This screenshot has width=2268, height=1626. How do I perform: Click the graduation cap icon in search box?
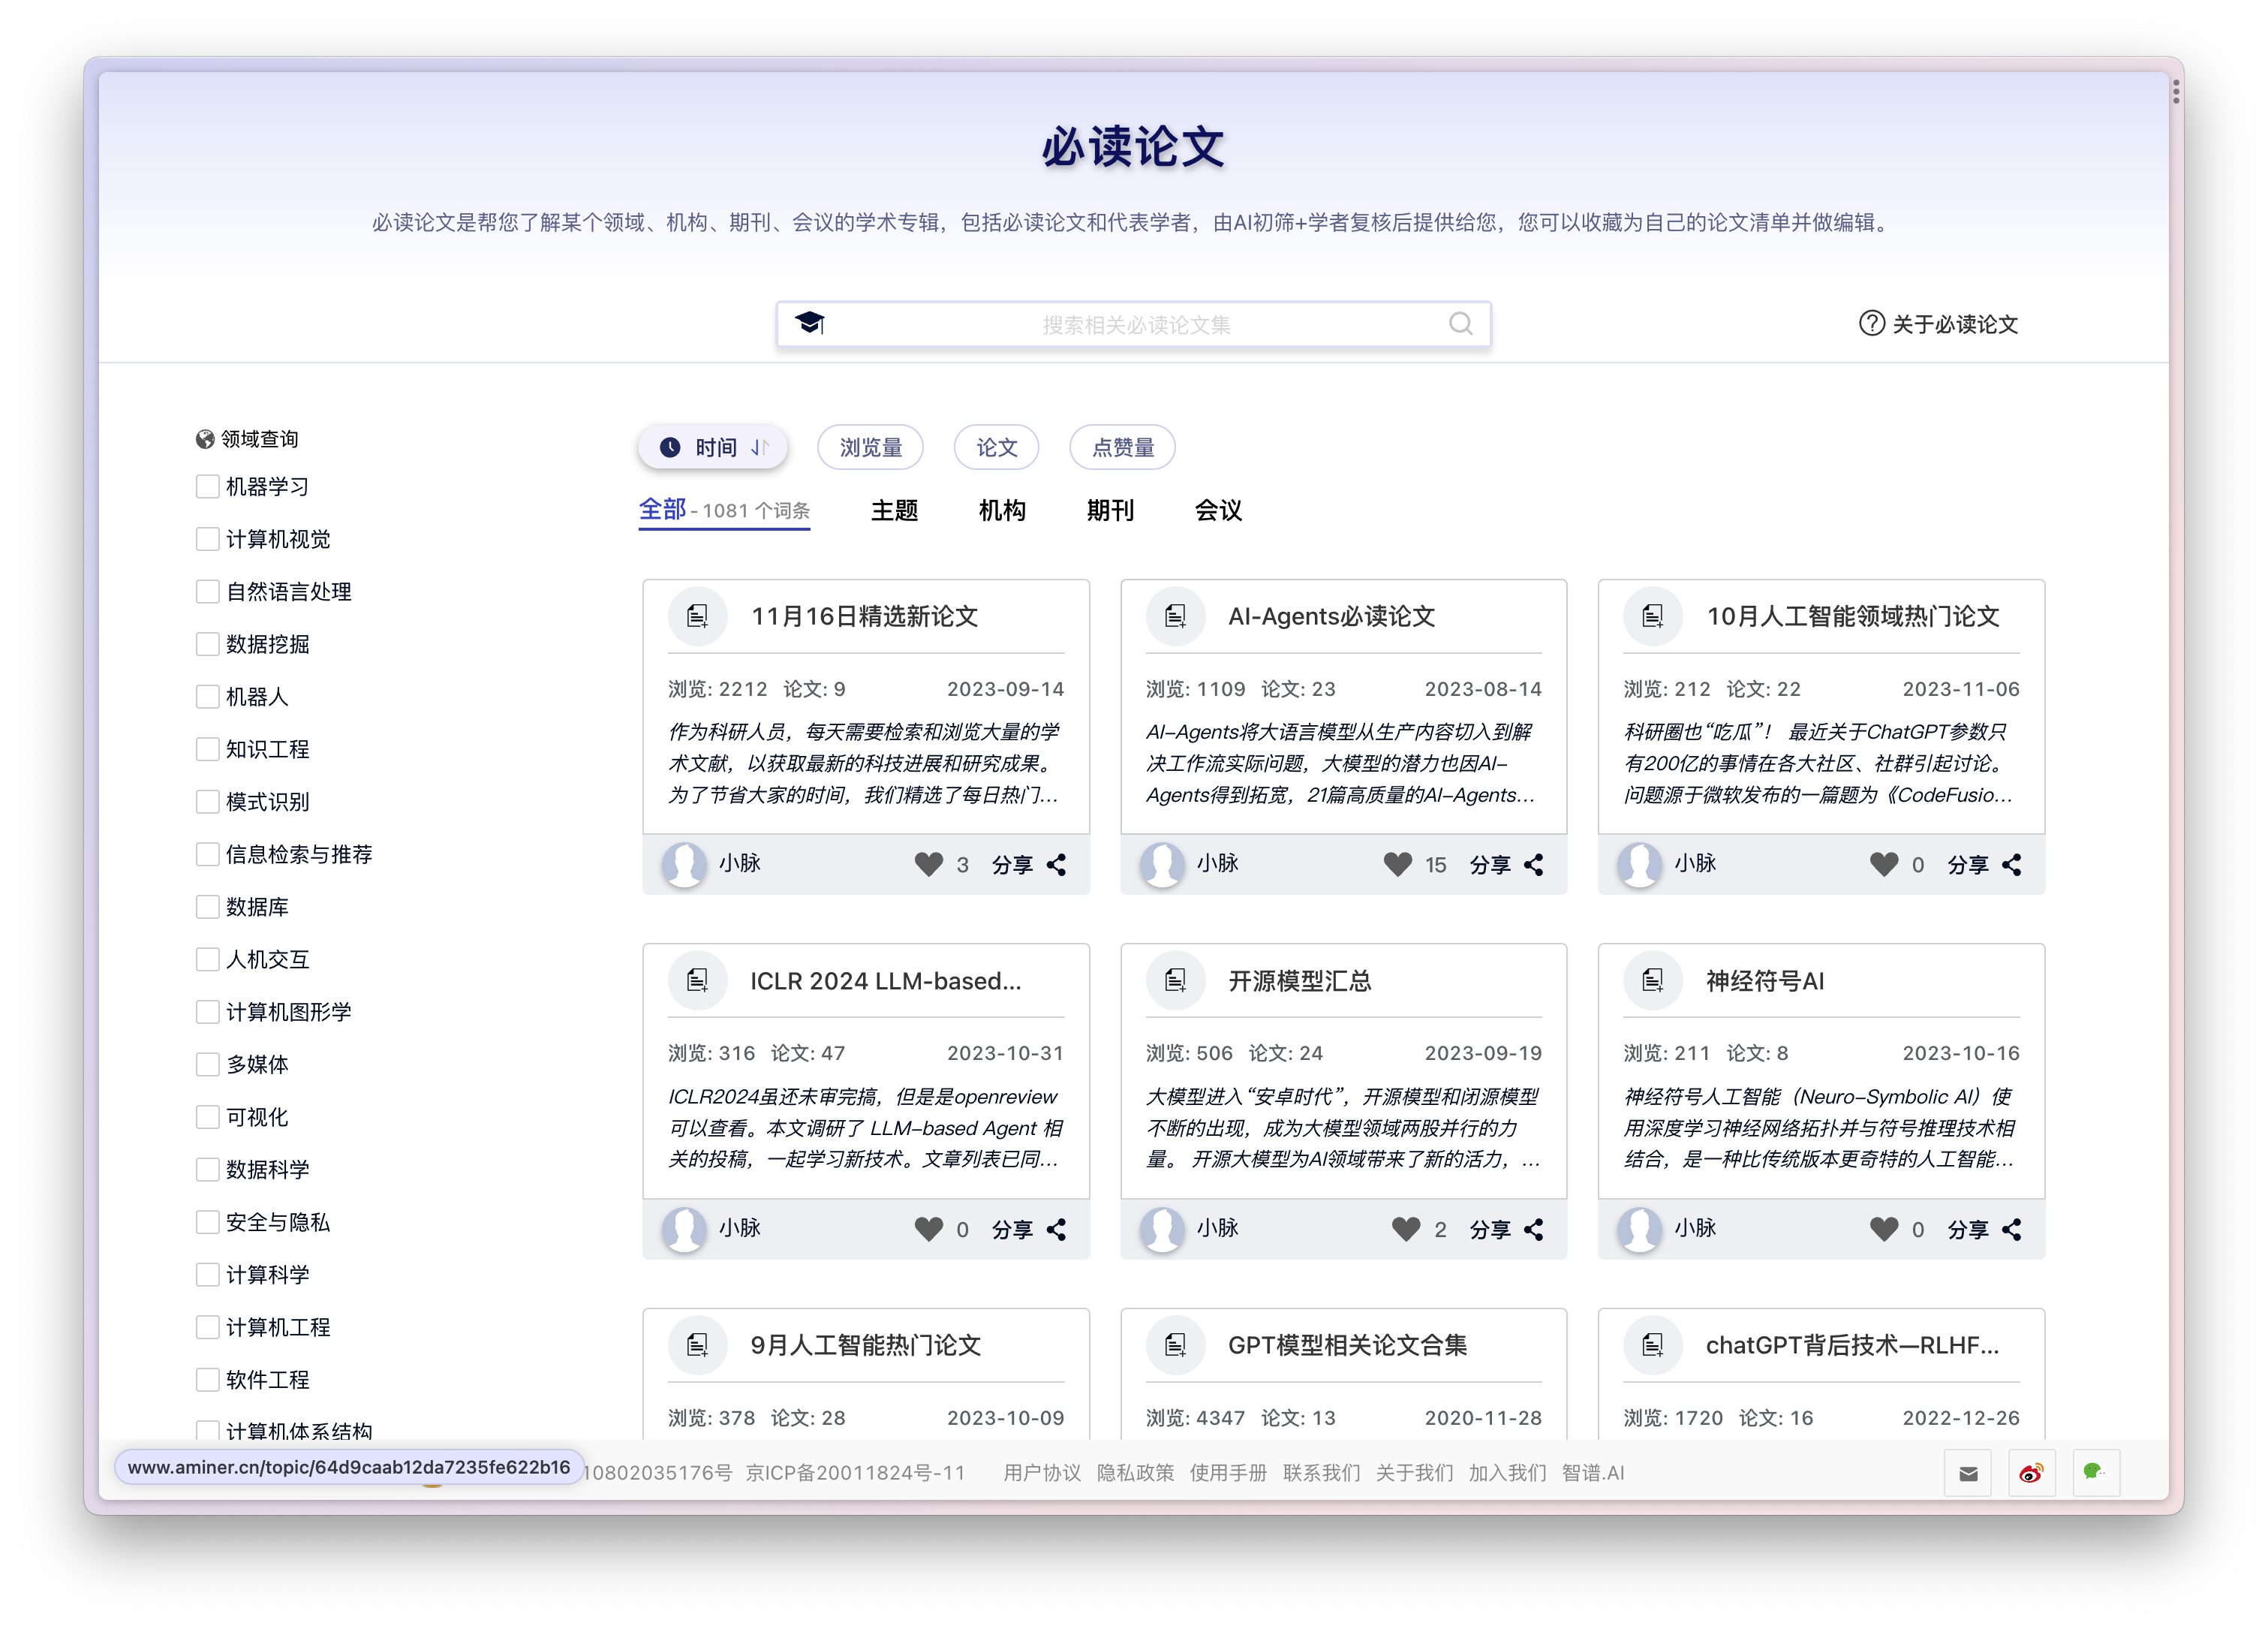tap(809, 323)
